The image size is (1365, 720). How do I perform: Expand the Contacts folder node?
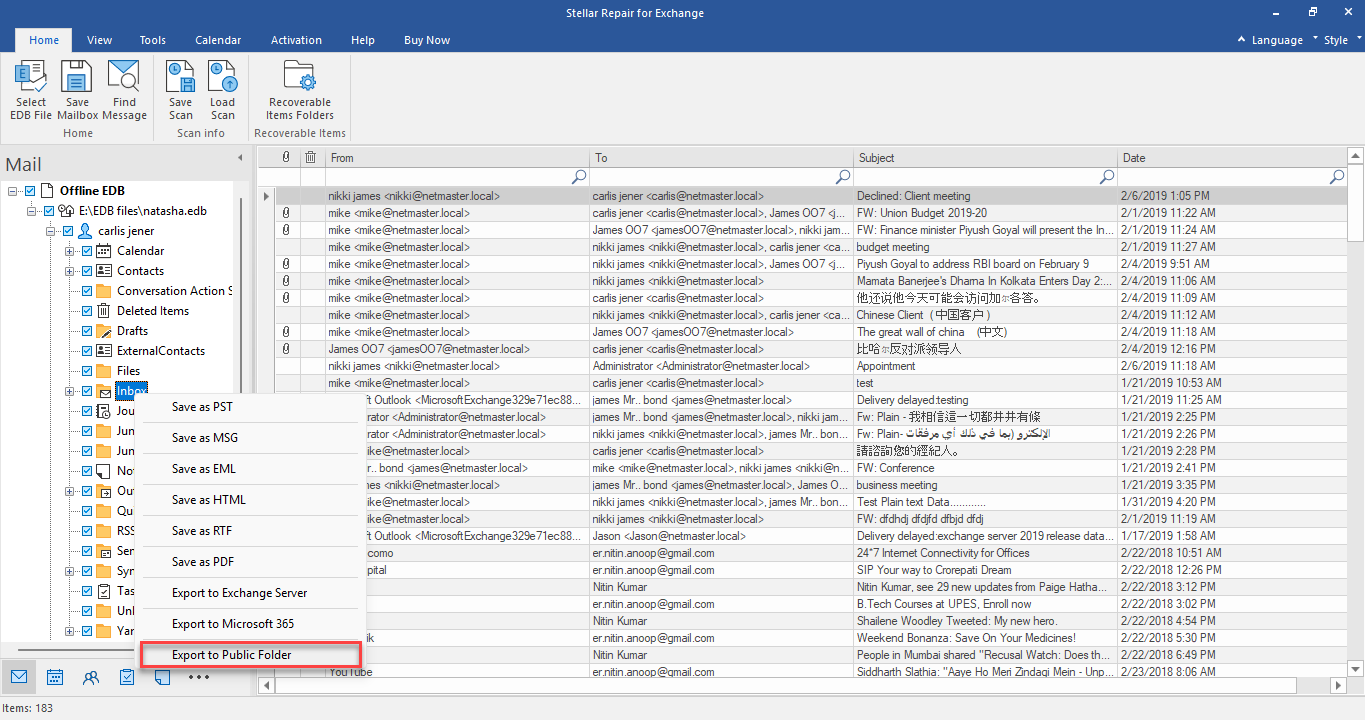tap(71, 271)
